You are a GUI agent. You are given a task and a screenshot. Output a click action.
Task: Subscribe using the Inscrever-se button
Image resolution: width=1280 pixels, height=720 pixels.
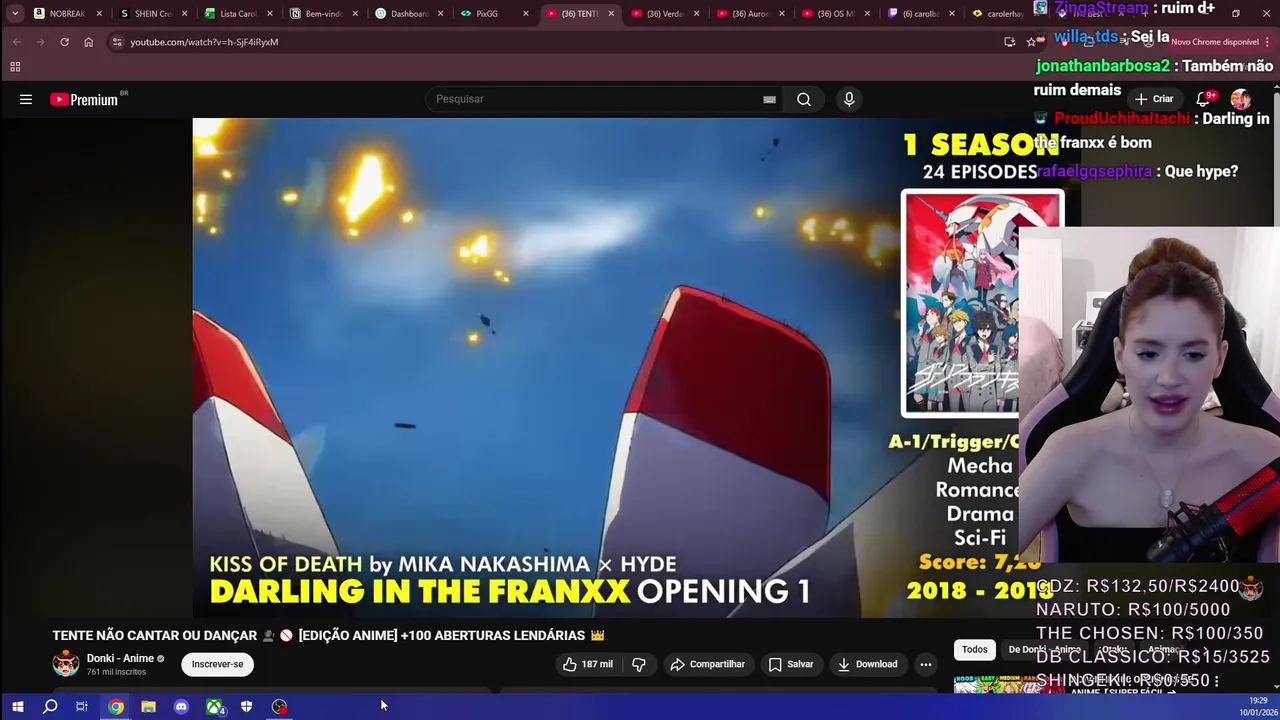tap(217, 664)
